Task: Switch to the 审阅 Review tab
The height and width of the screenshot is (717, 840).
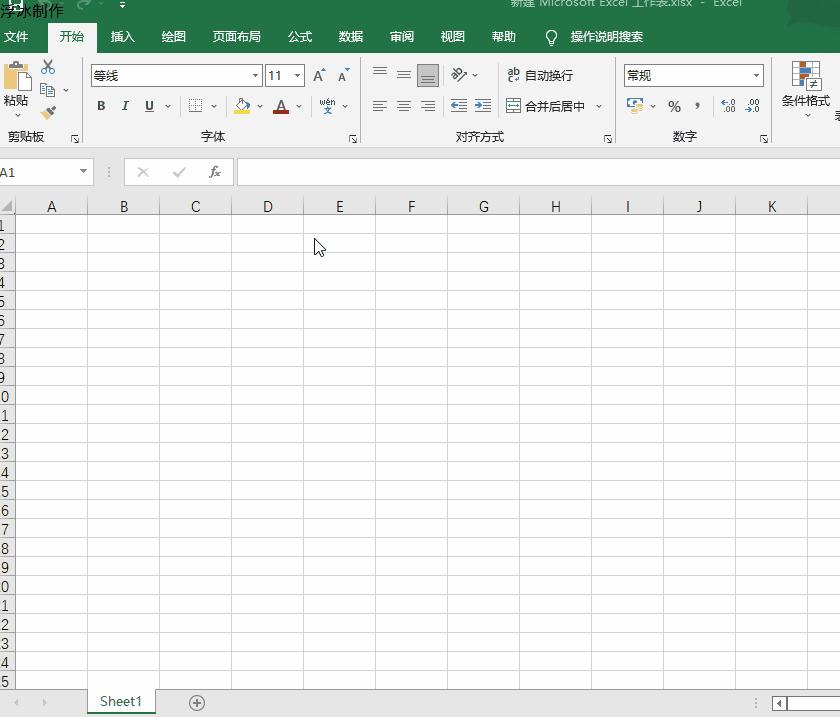Action: [x=402, y=37]
